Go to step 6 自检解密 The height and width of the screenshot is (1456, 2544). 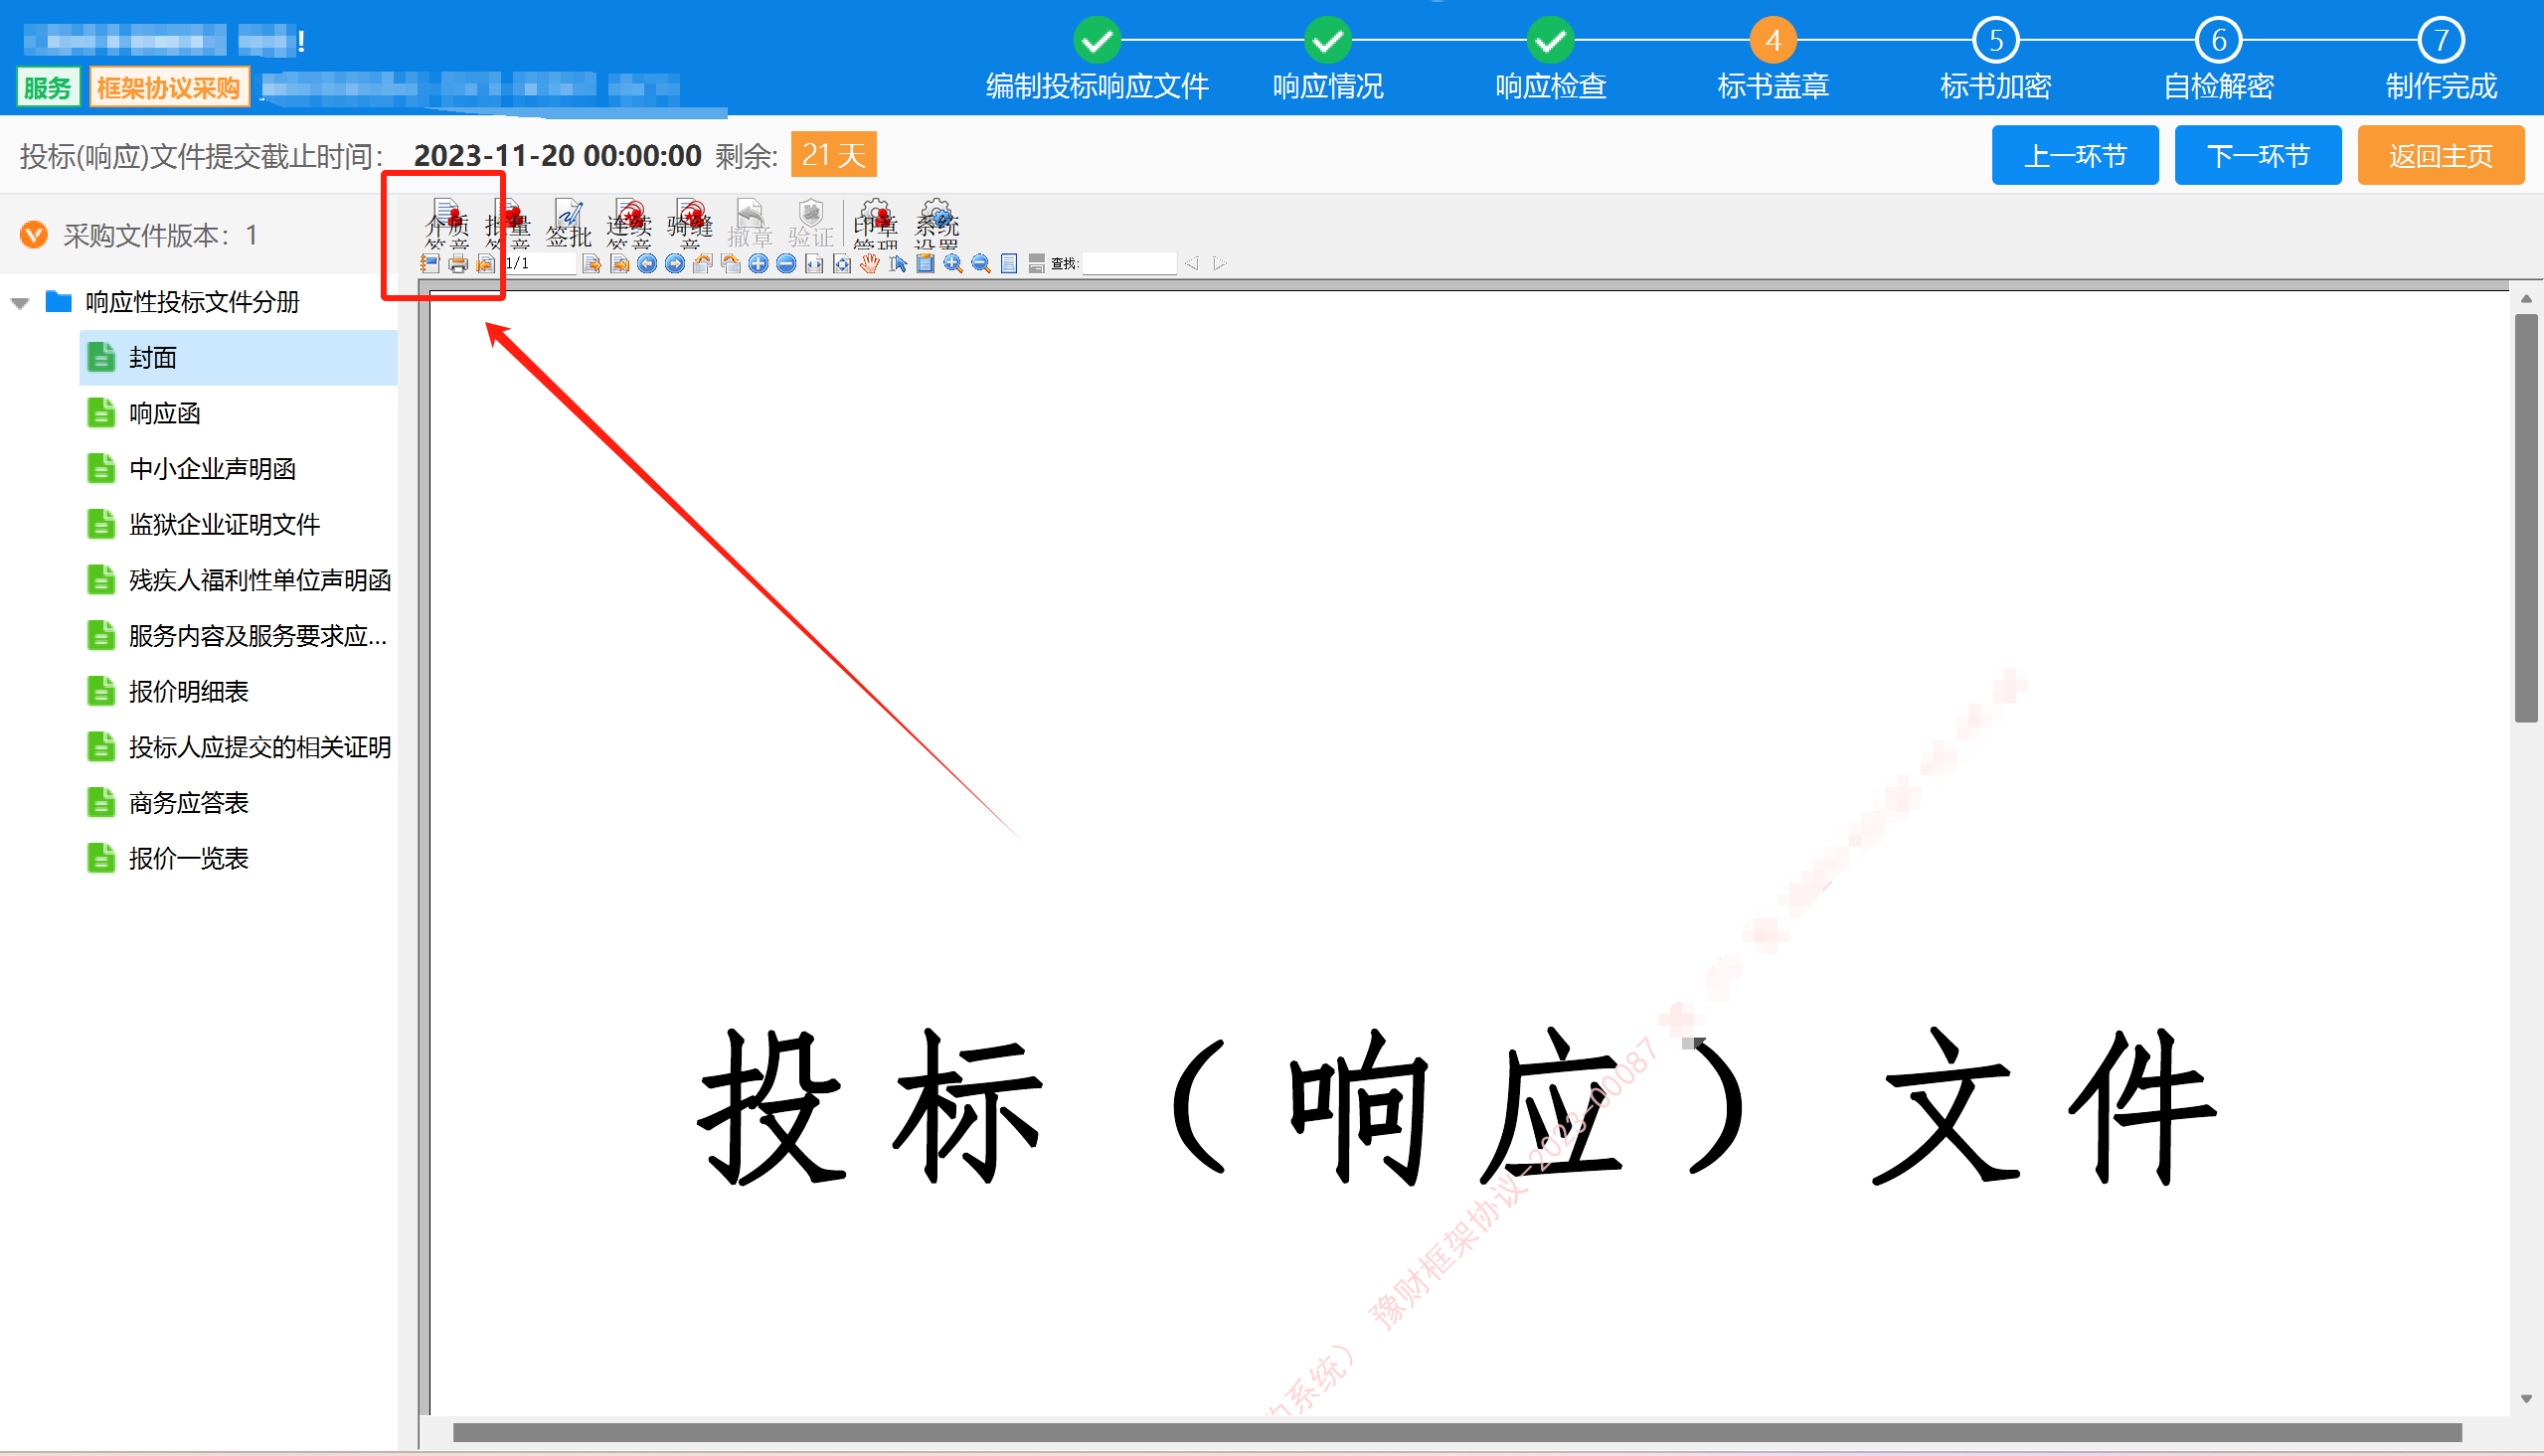[x=2219, y=60]
